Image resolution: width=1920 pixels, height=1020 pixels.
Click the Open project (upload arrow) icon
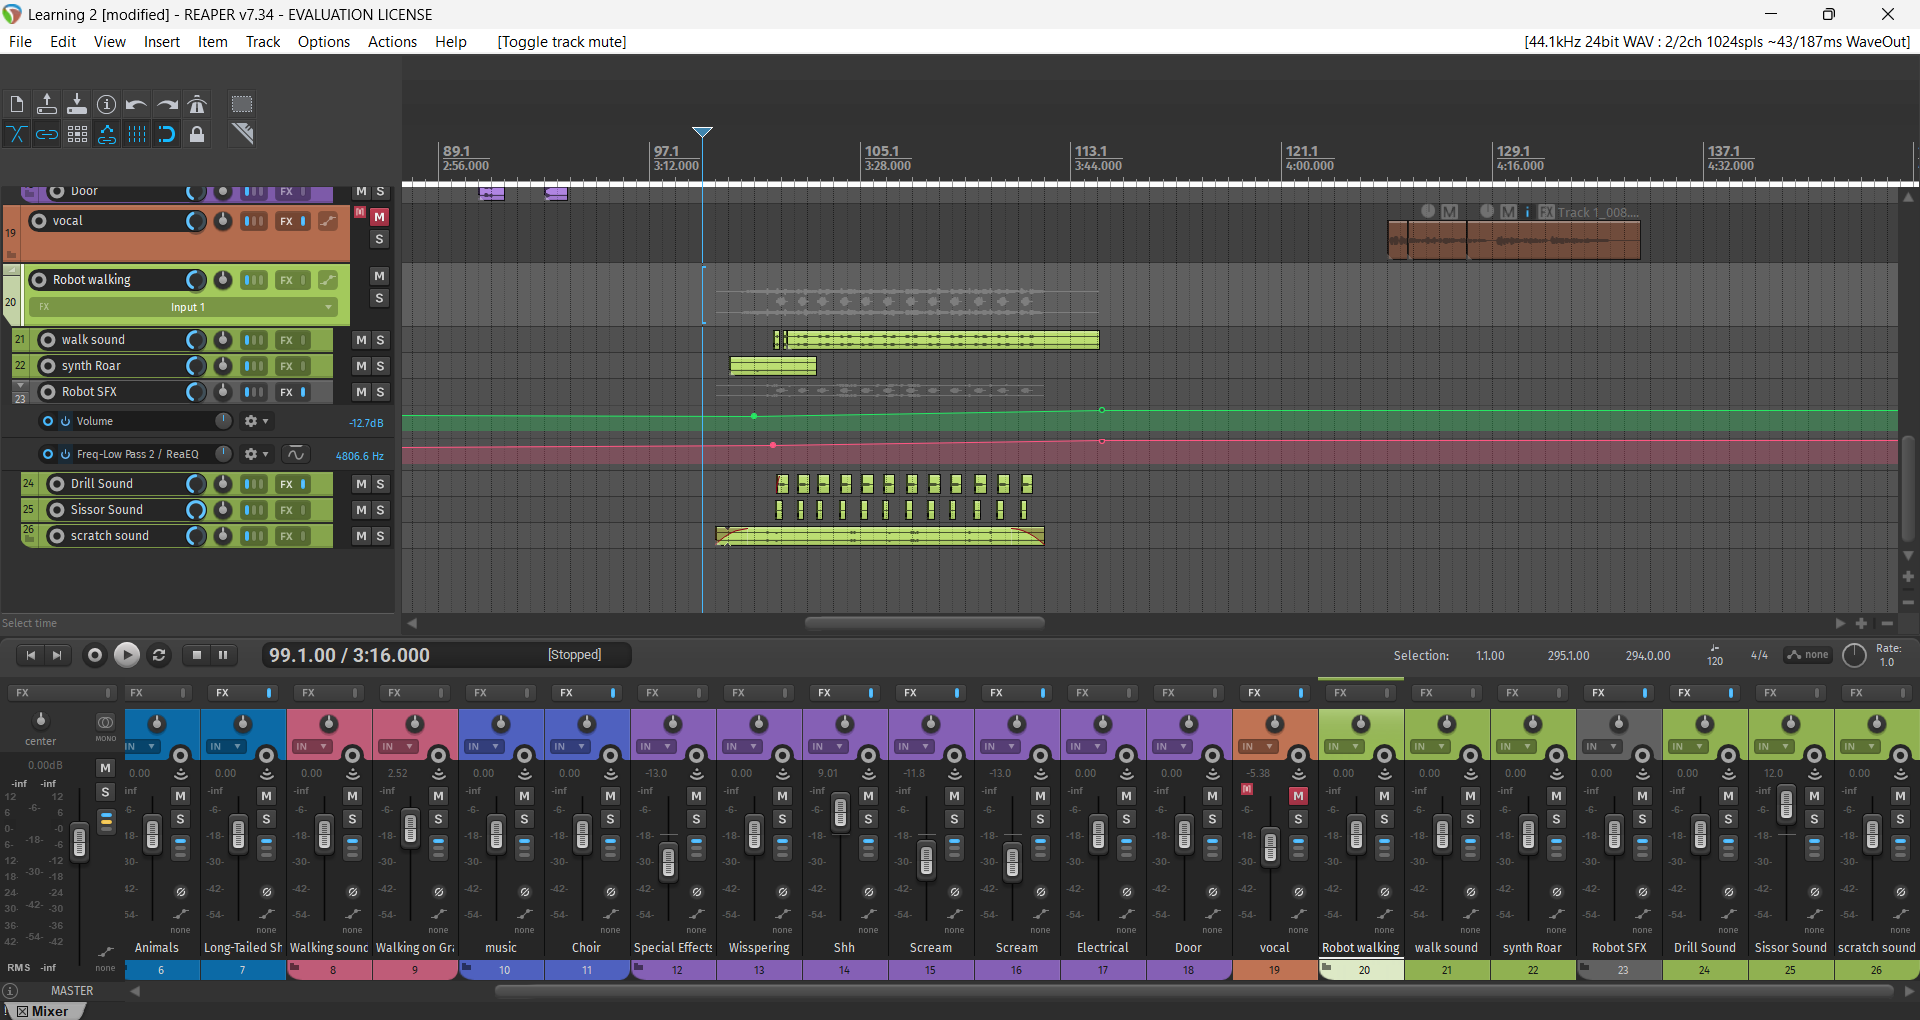[47, 104]
